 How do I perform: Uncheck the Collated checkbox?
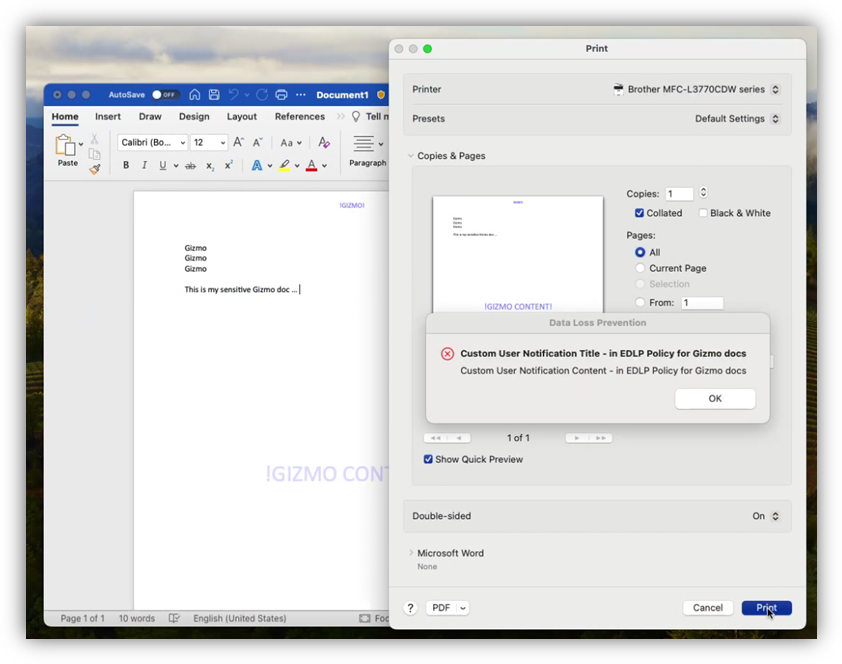point(639,213)
